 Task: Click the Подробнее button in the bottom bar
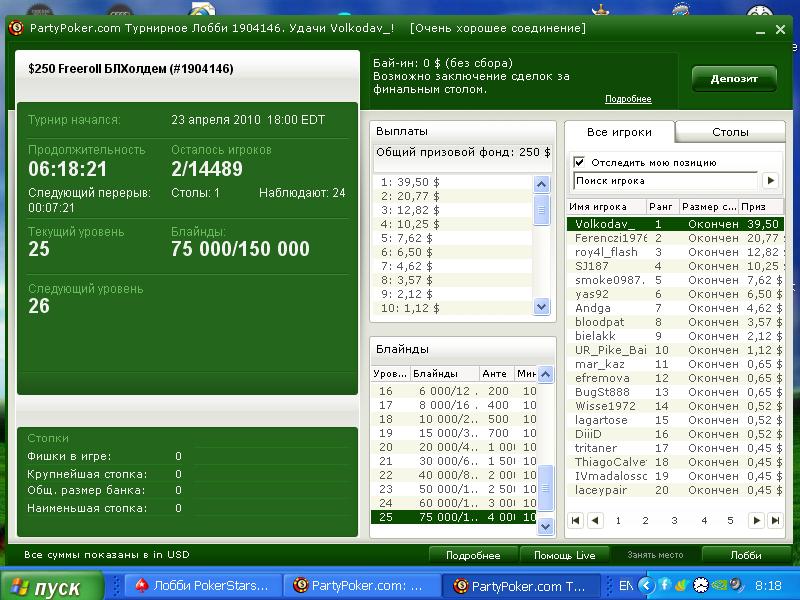point(473,555)
